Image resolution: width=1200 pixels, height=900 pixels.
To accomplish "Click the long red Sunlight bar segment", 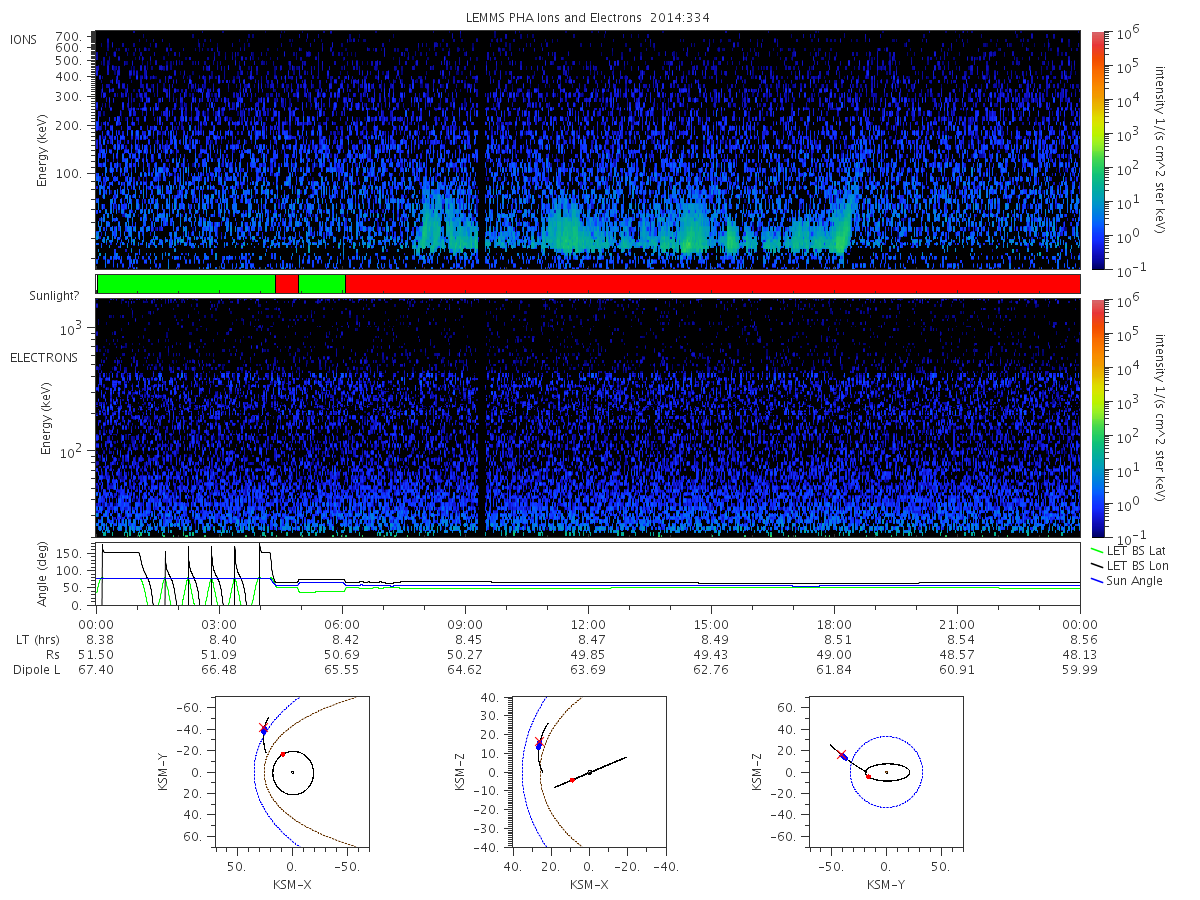I will [x=712, y=284].
